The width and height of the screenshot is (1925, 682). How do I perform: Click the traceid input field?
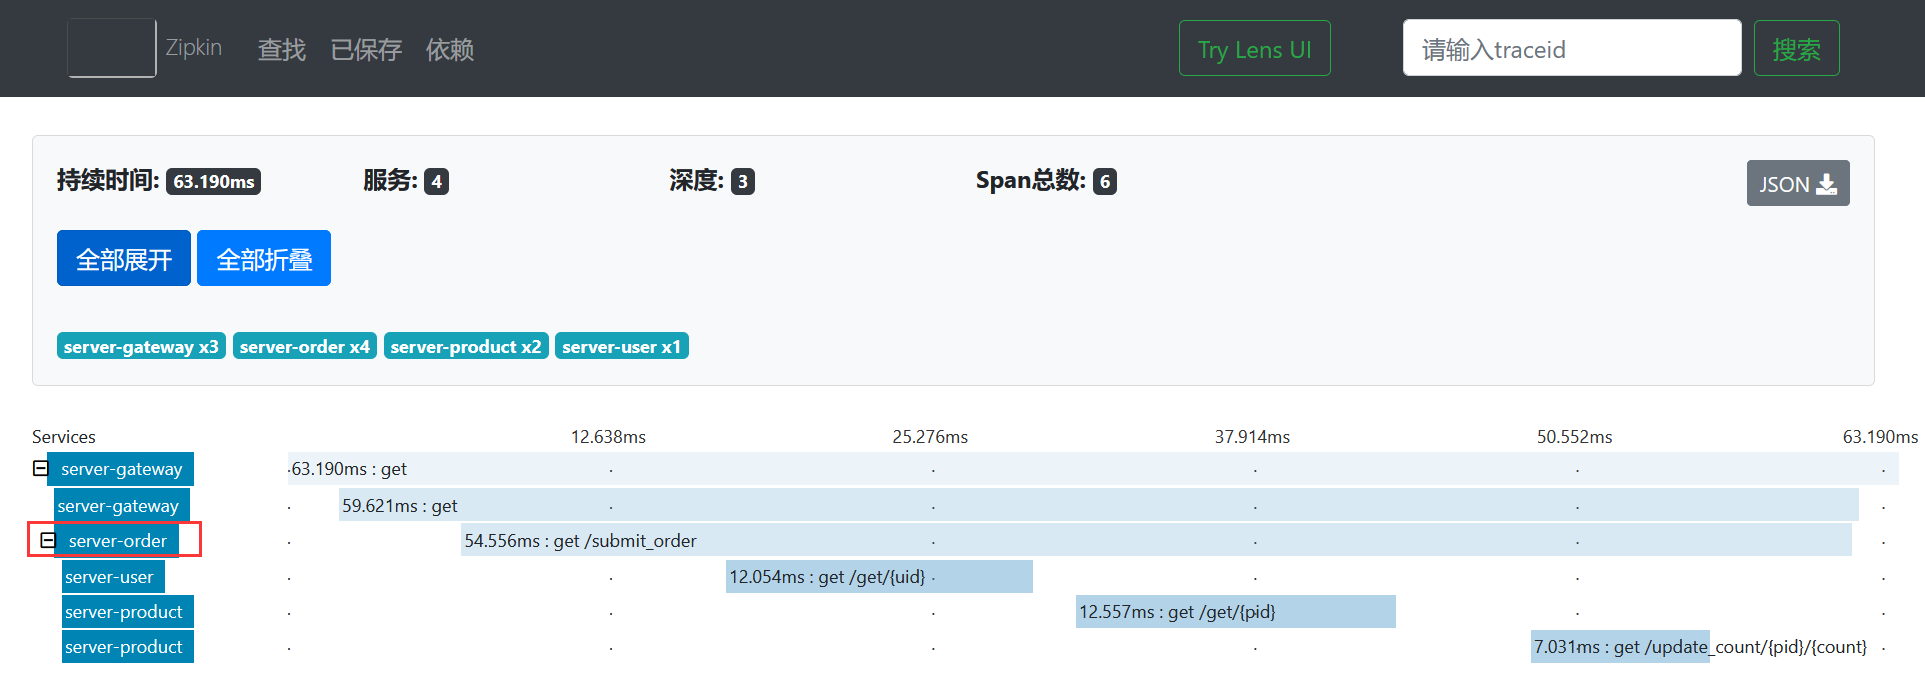[1571, 49]
